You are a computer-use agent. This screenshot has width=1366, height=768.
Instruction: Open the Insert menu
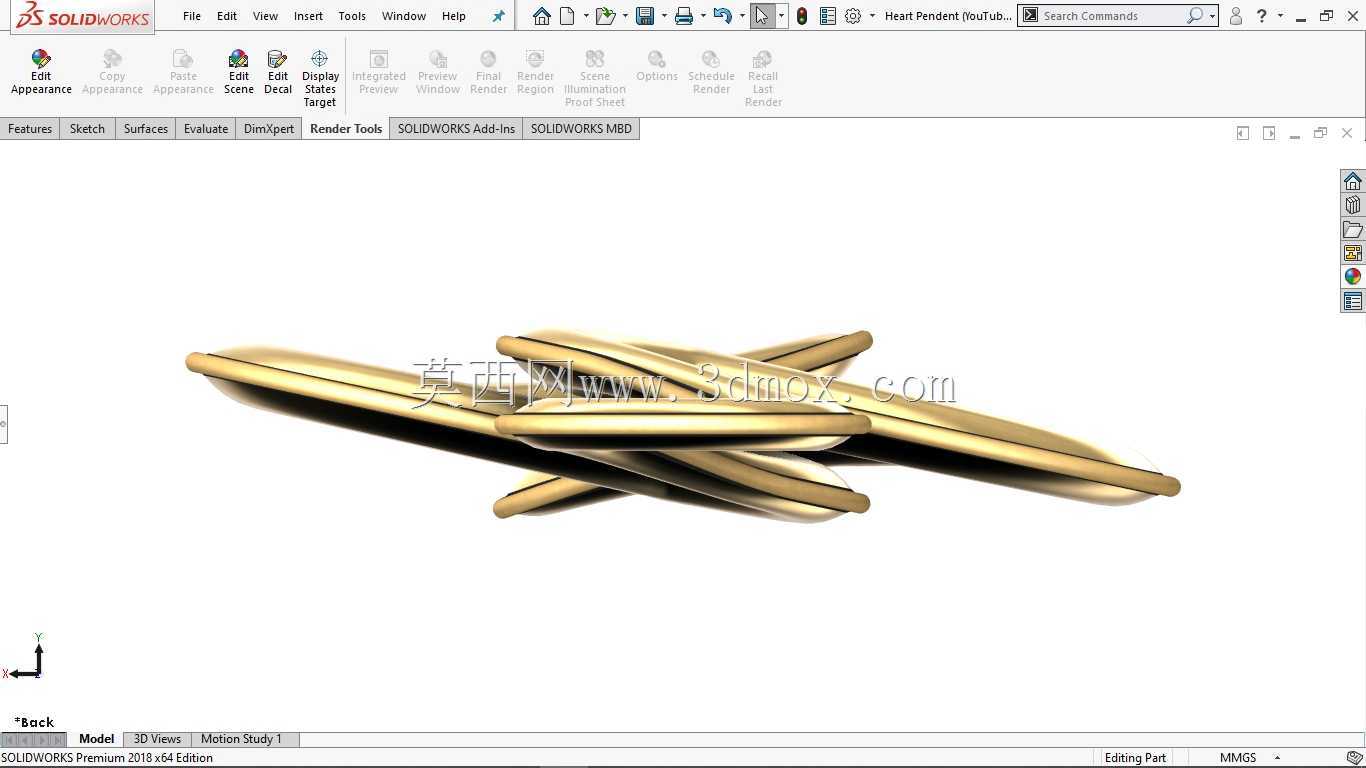pos(308,16)
